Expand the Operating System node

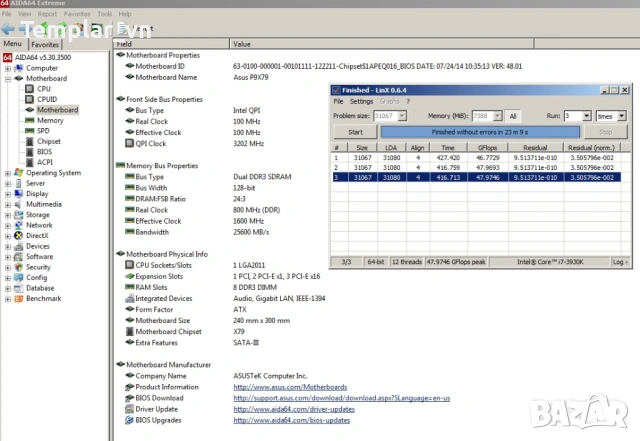[x=8, y=173]
